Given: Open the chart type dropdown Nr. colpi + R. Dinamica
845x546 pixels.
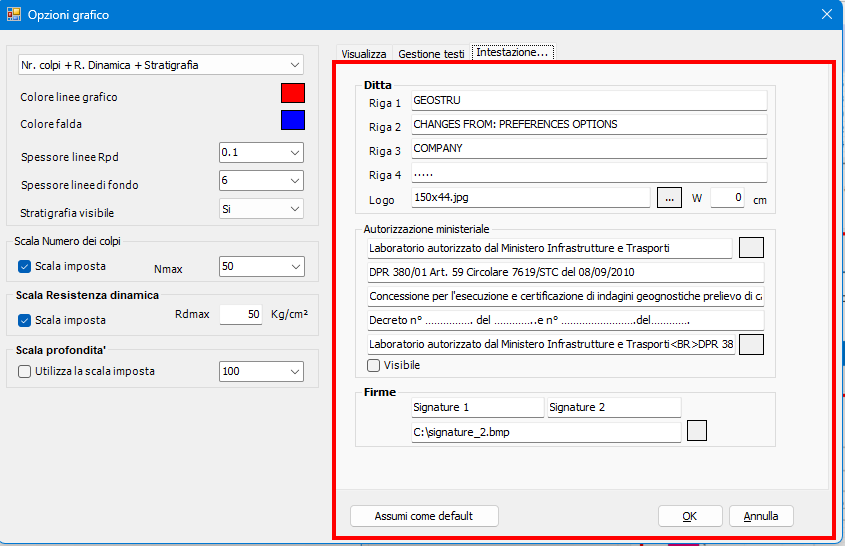Looking at the screenshot, I should (x=161, y=65).
